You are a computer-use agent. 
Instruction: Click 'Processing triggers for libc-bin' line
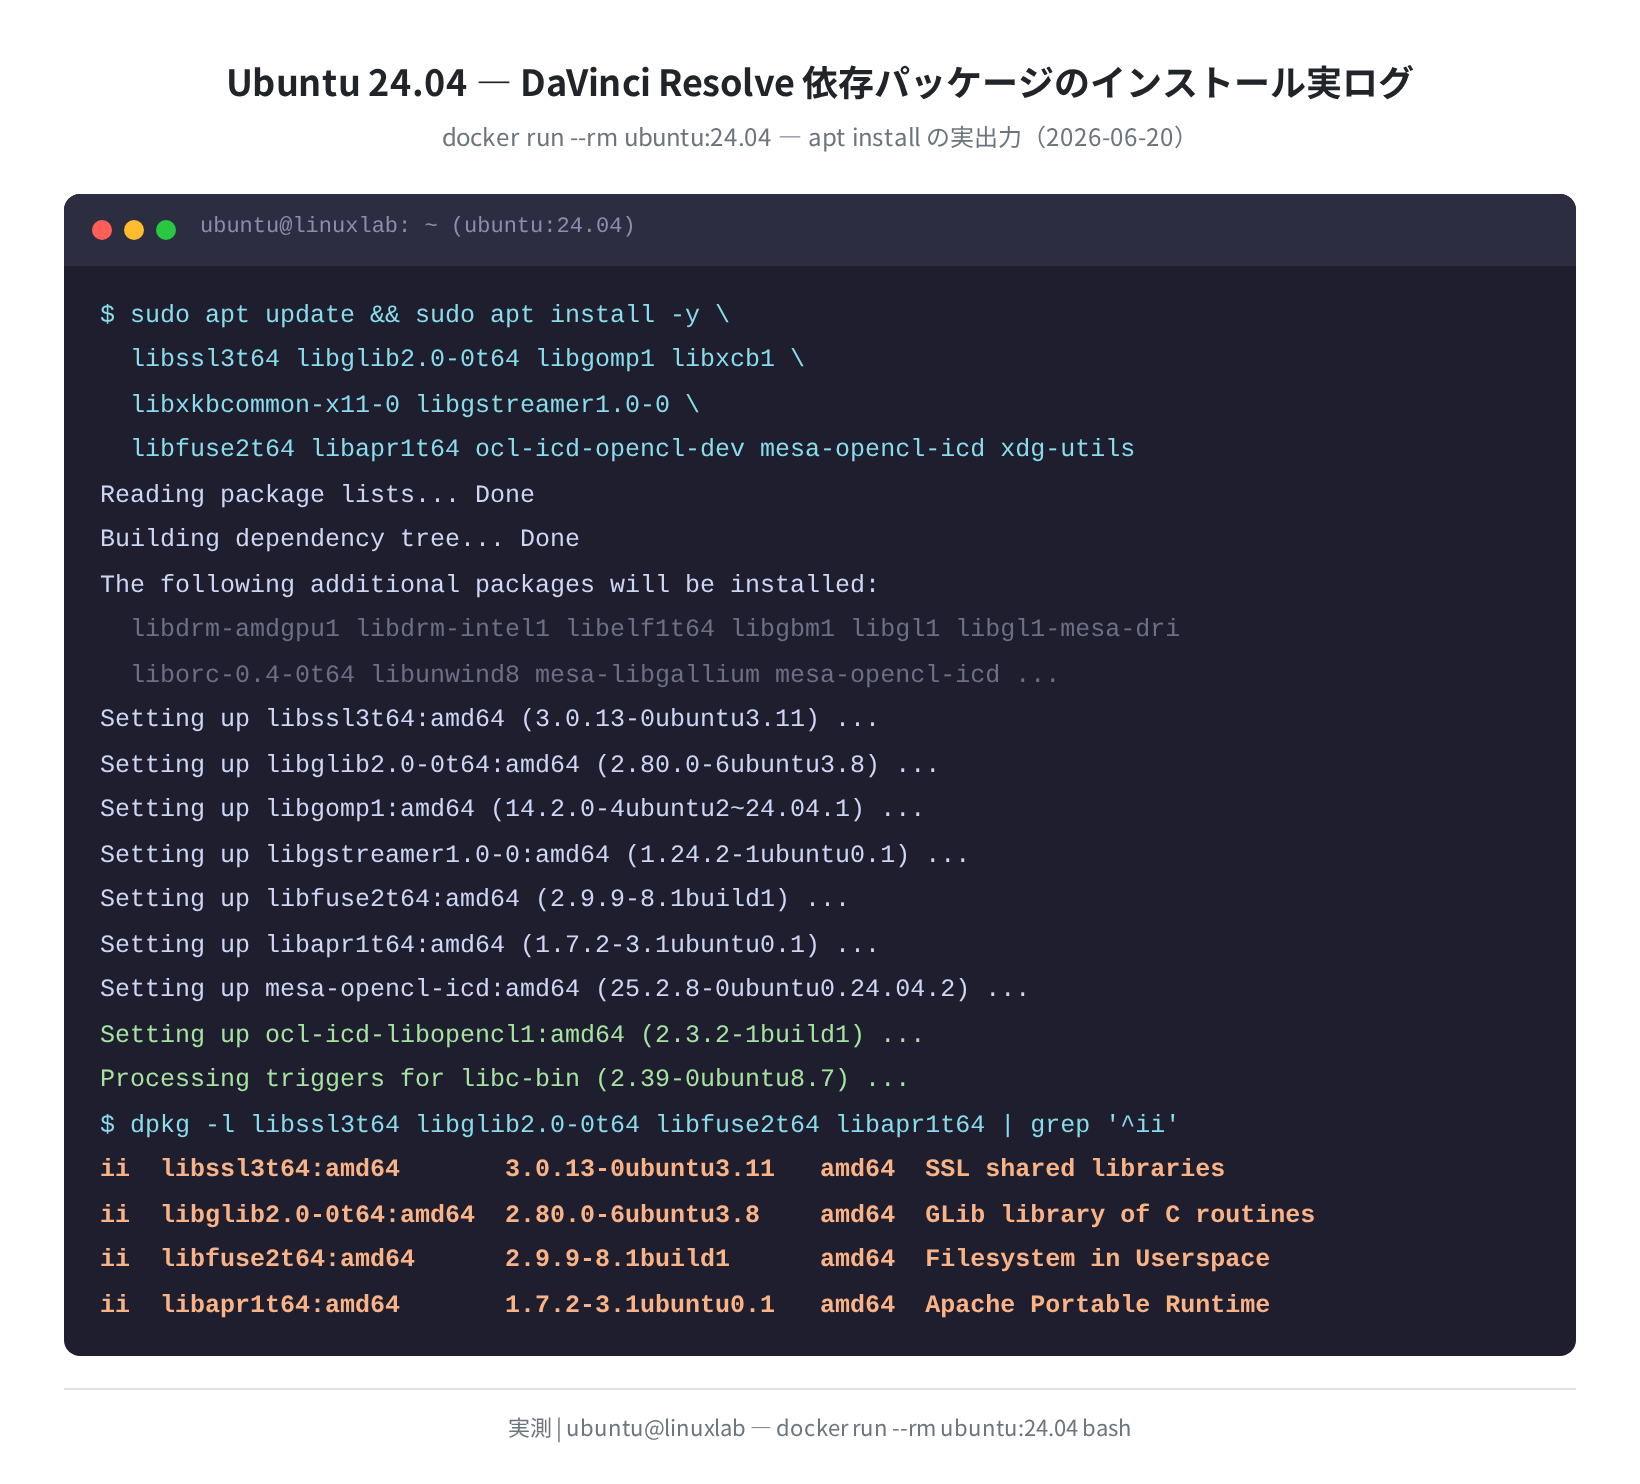pyautogui.click(x=505, y=1079)
